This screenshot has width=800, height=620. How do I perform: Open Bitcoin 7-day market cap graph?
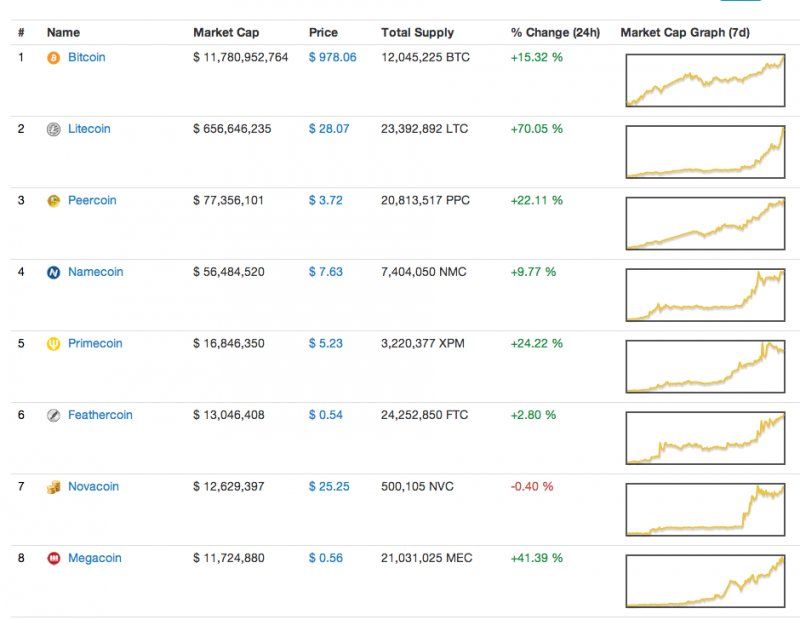pyautogui.click(x=705, y=80)
